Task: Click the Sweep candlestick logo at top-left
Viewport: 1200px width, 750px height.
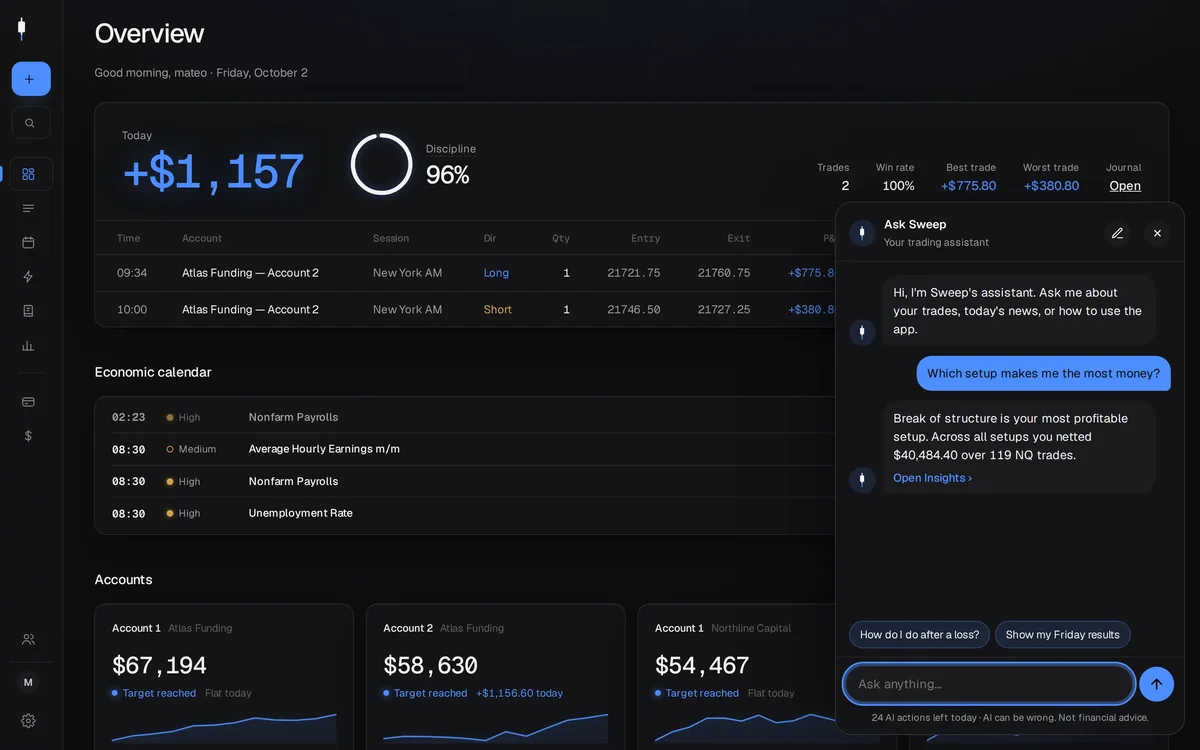Action: (x=21, y=29)
